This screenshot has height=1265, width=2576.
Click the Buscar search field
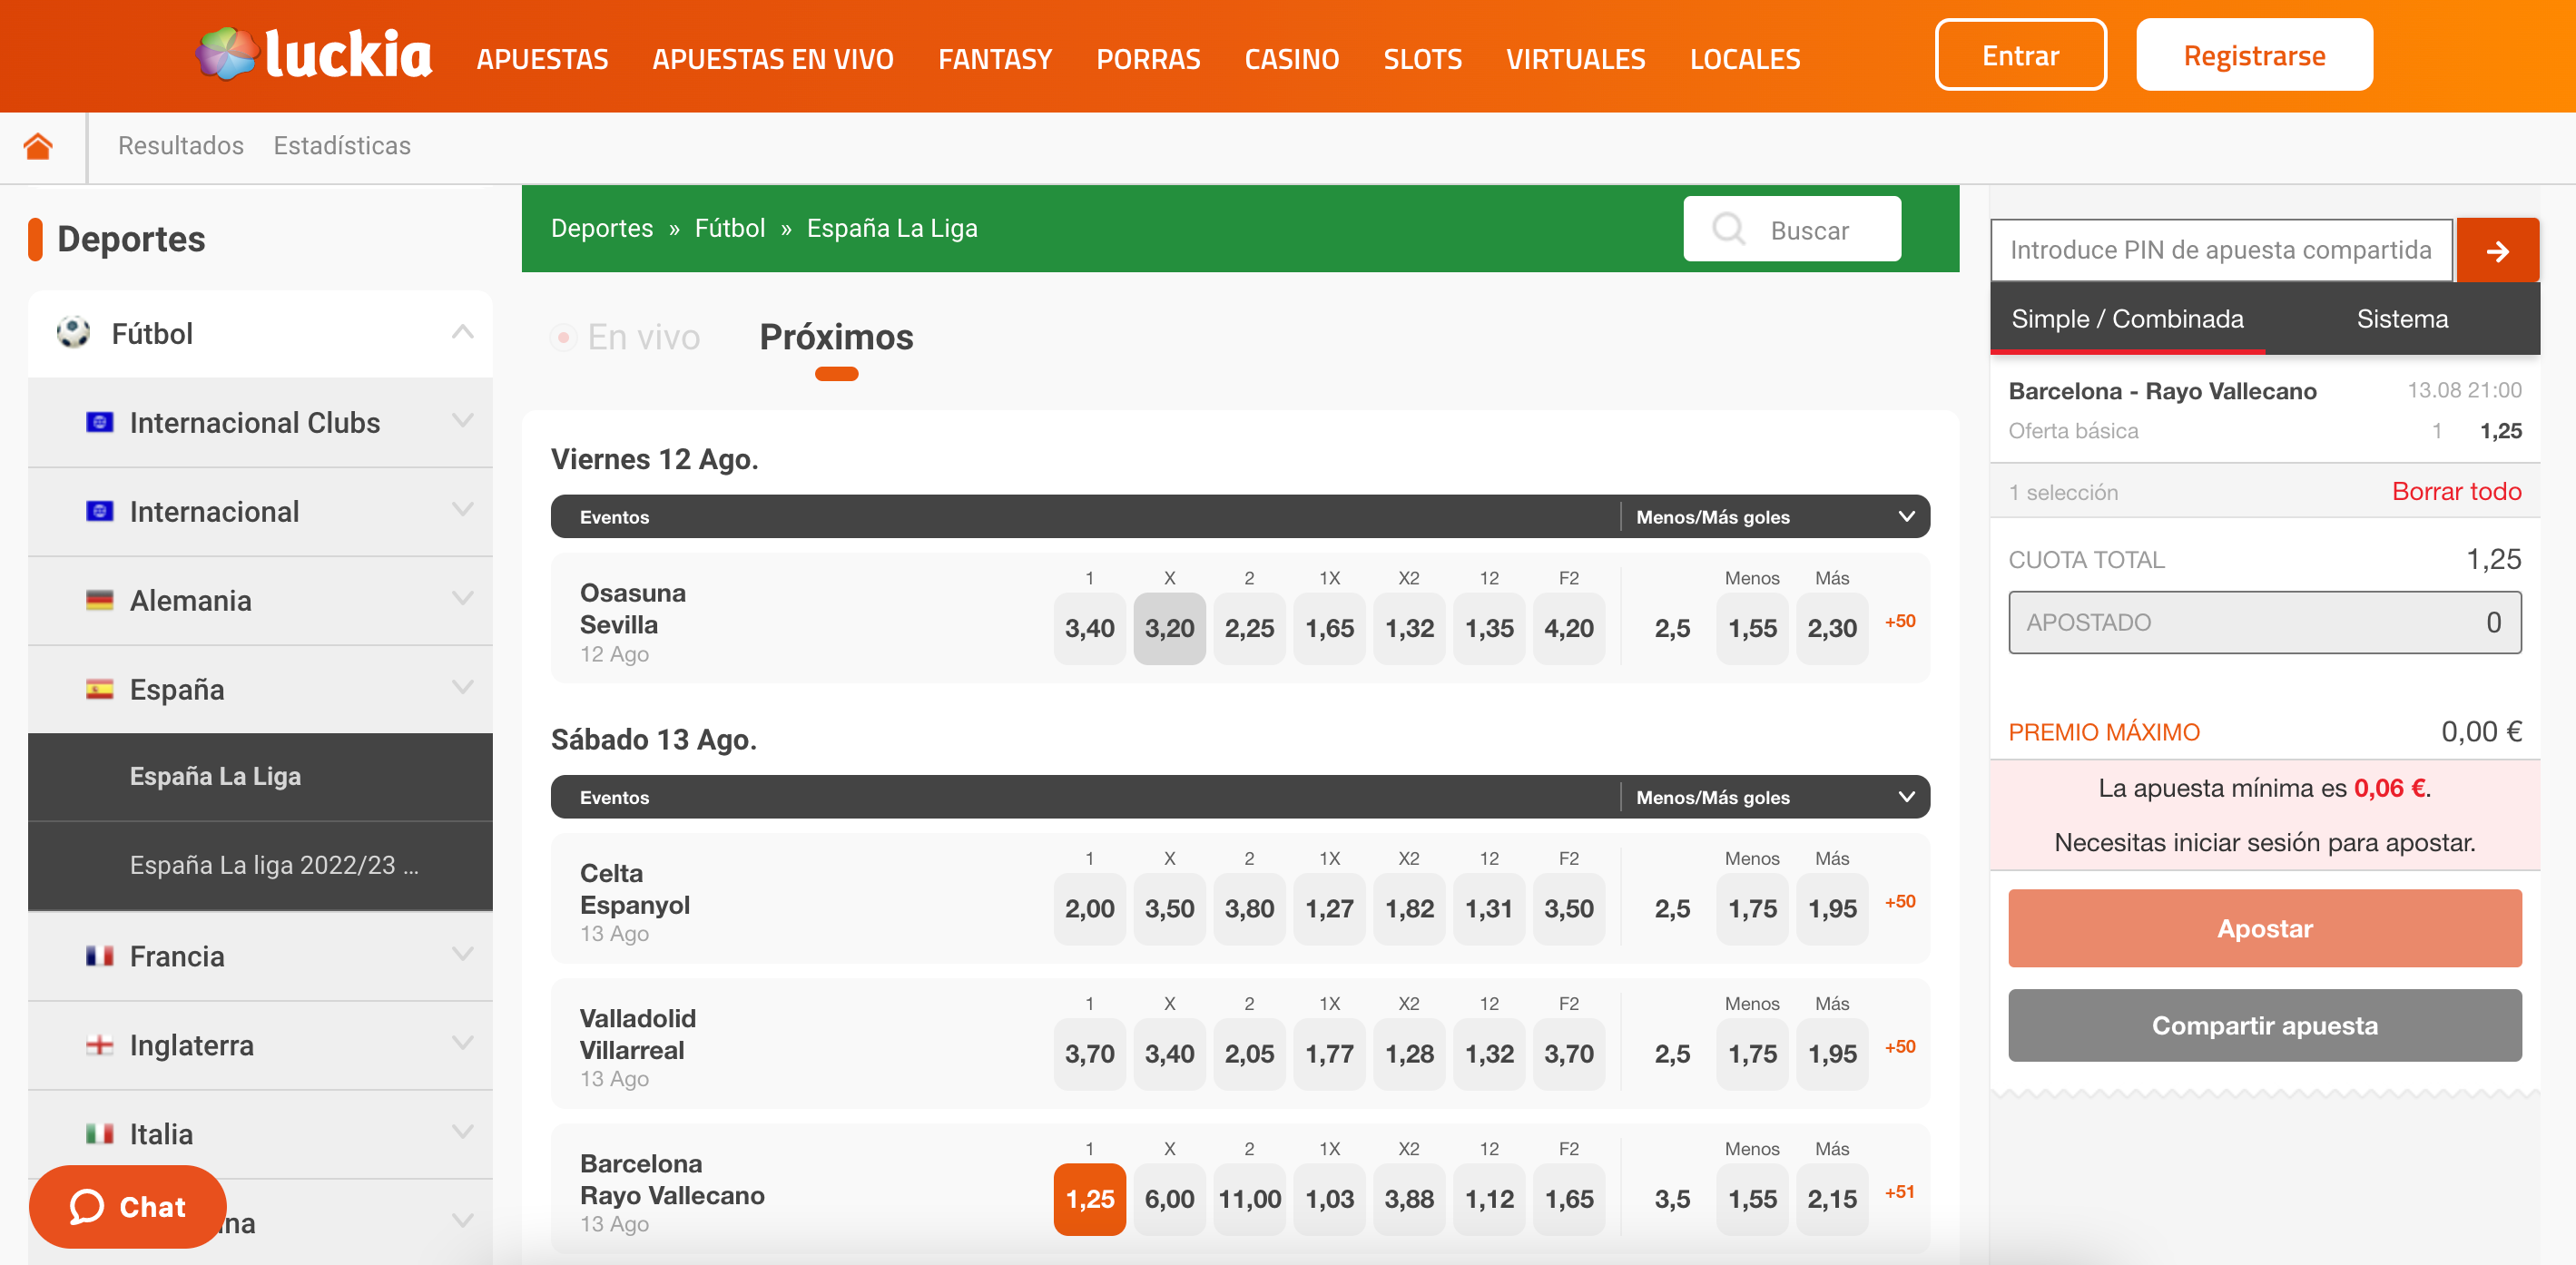click(1793, 229)
